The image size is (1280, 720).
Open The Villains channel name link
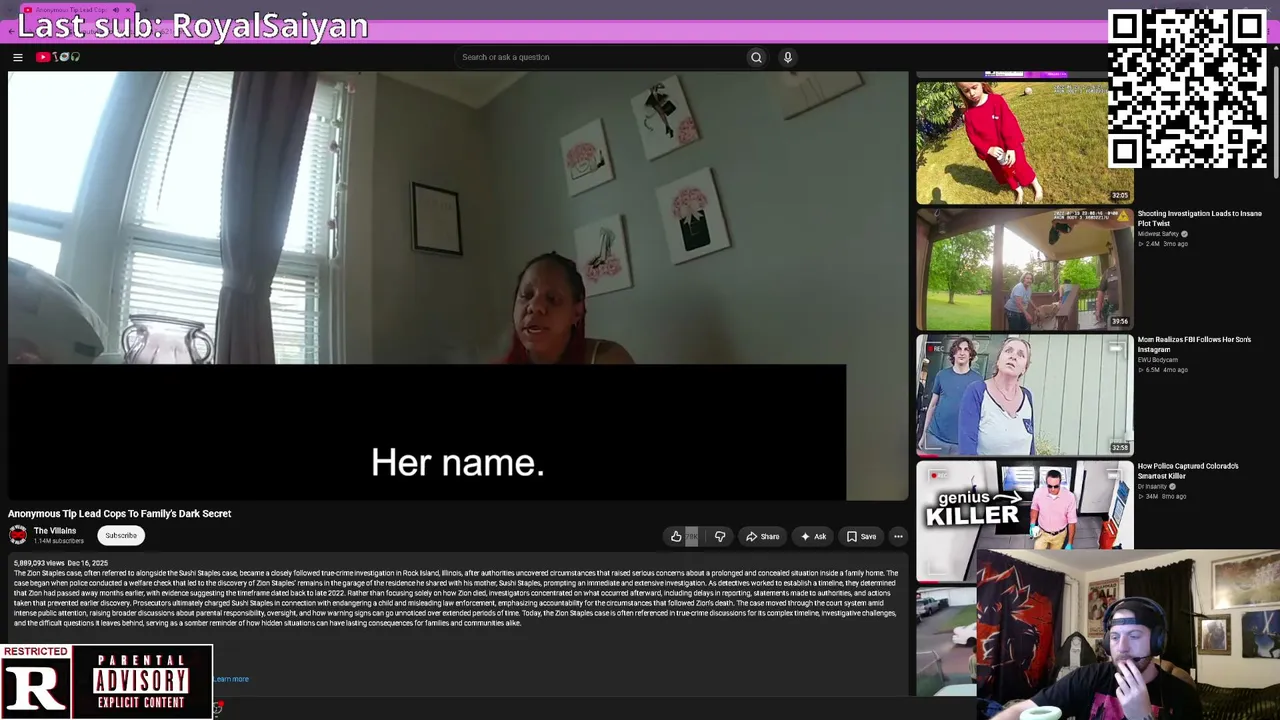coord(55,531)
